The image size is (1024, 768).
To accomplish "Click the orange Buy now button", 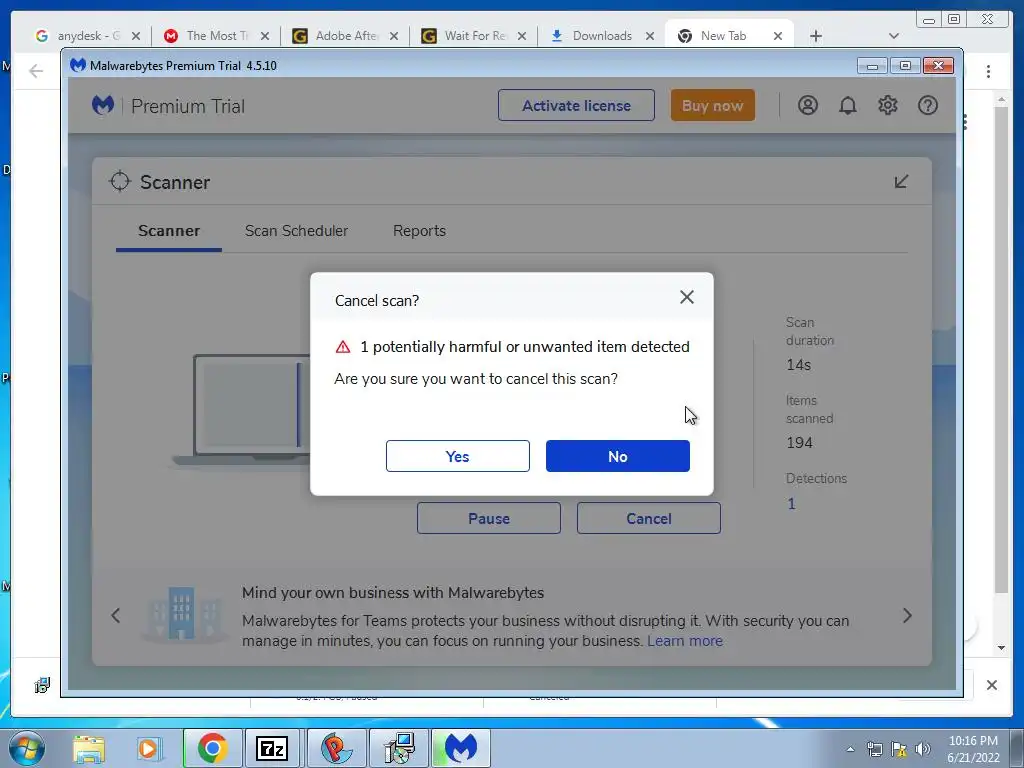I will (712, 105).
